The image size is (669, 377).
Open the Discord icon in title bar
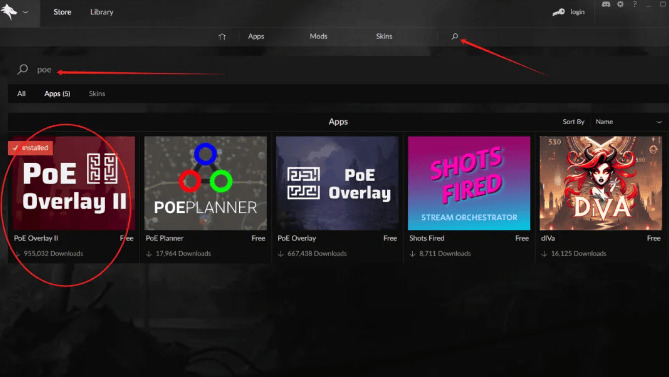pyautogui.click(x=605, y=4)
